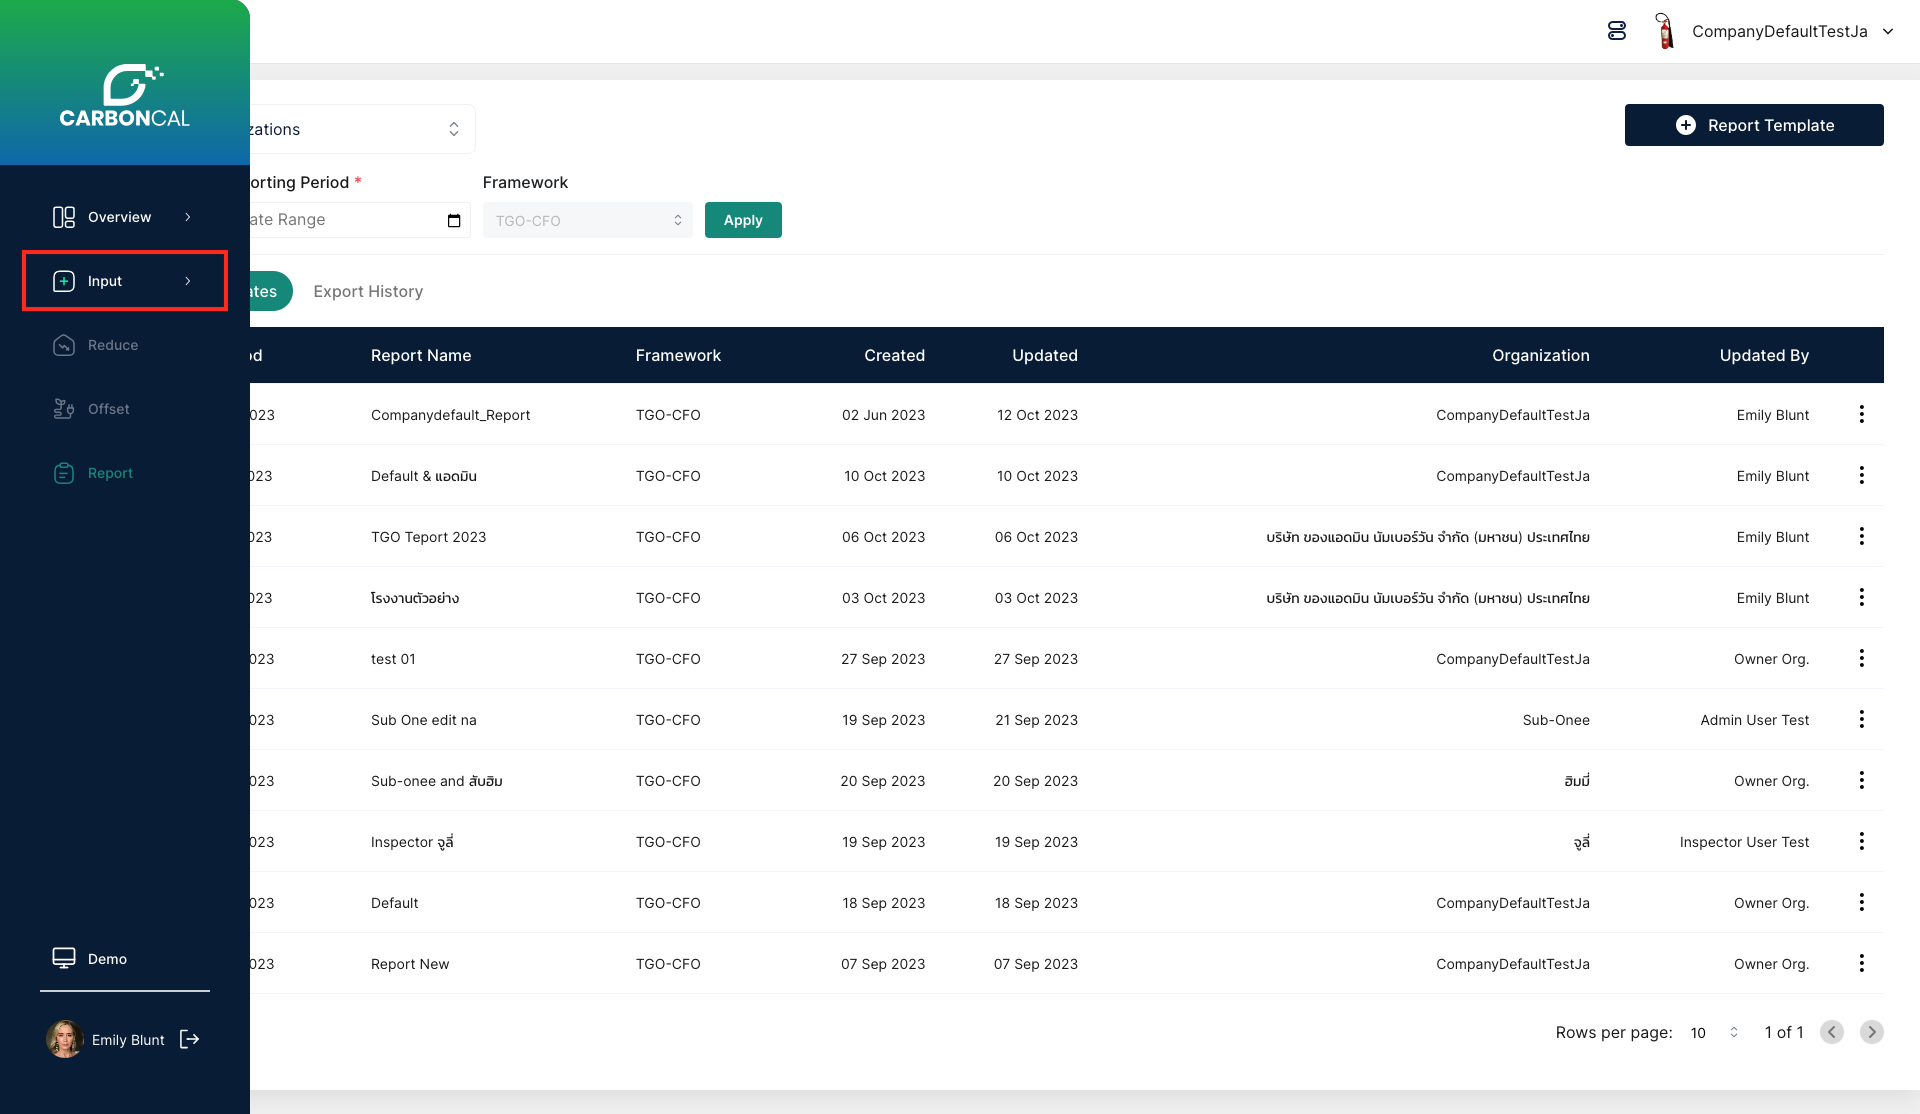Image resolution: width=1920 pixels, height=1114 pixels.
Task: Open three-dot menu for Report New row
Action: tap(1861, 963)
